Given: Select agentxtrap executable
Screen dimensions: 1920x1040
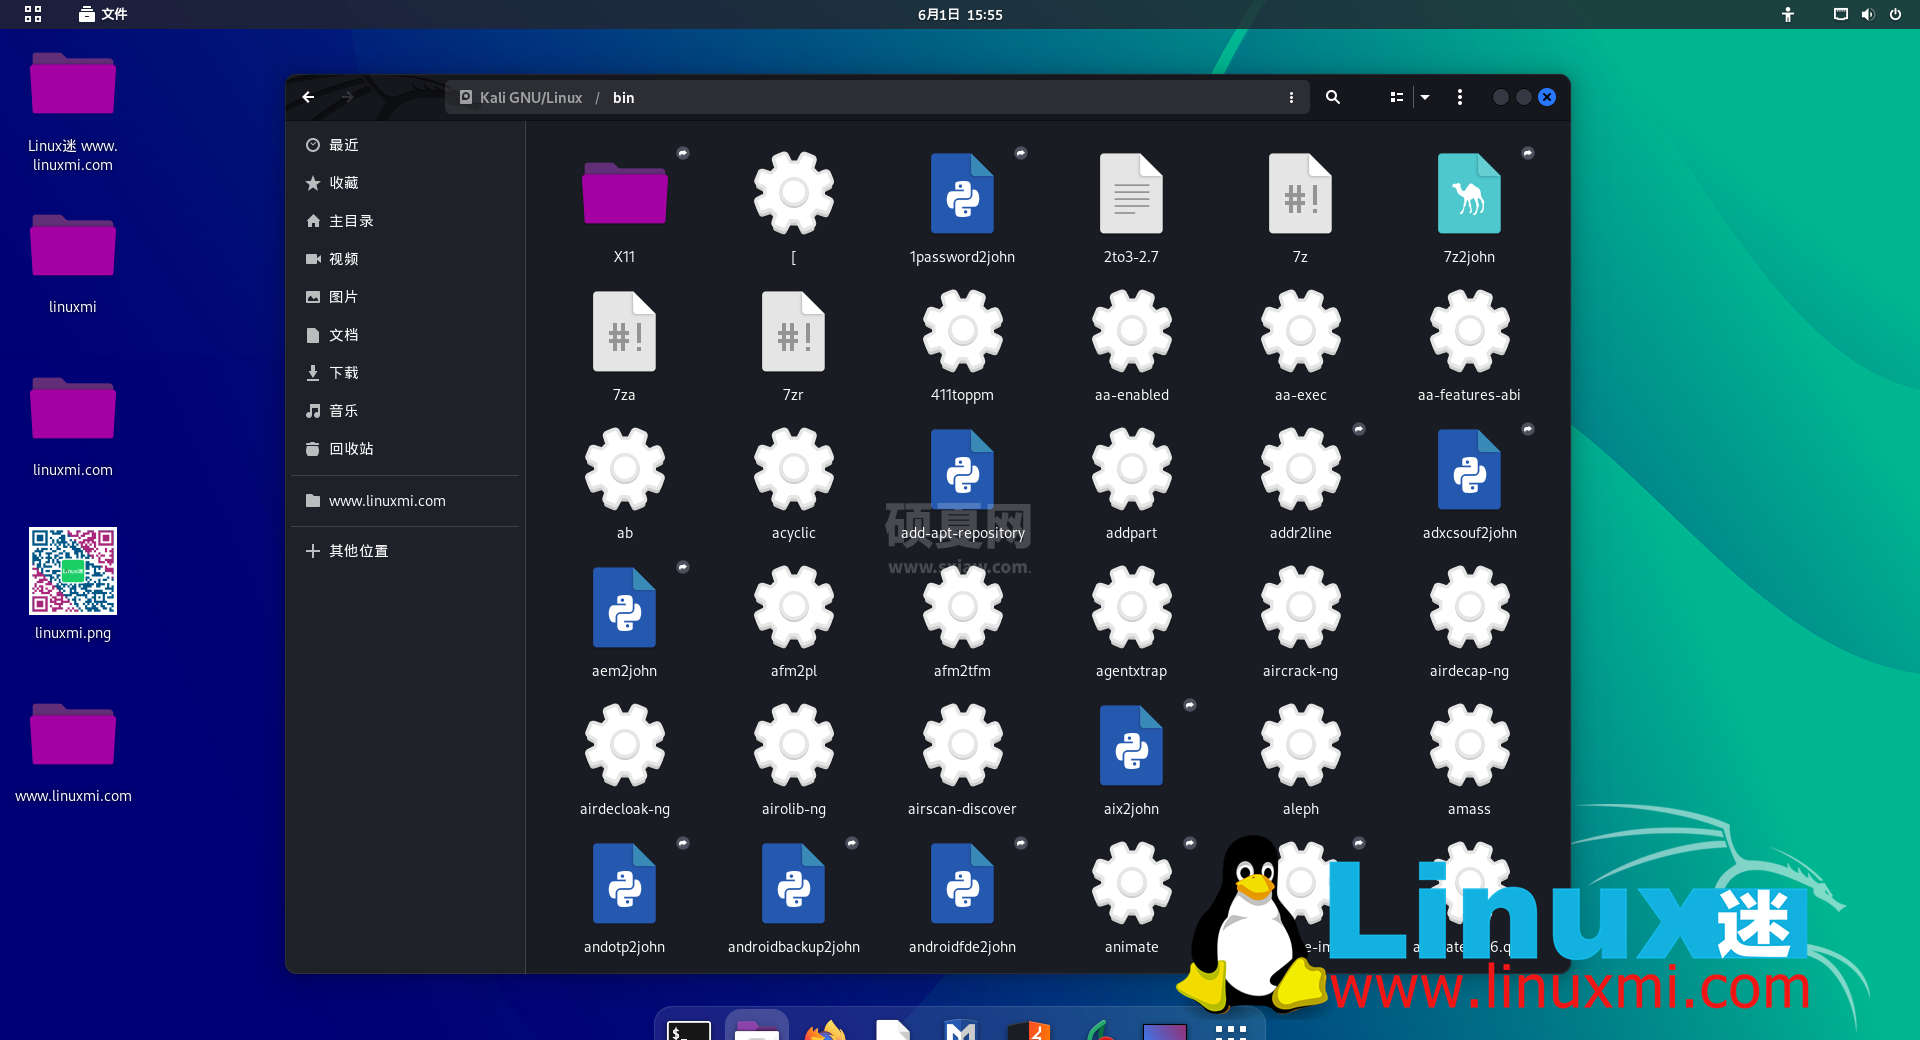Looking at the screenshot, I should coord(1131,621).
